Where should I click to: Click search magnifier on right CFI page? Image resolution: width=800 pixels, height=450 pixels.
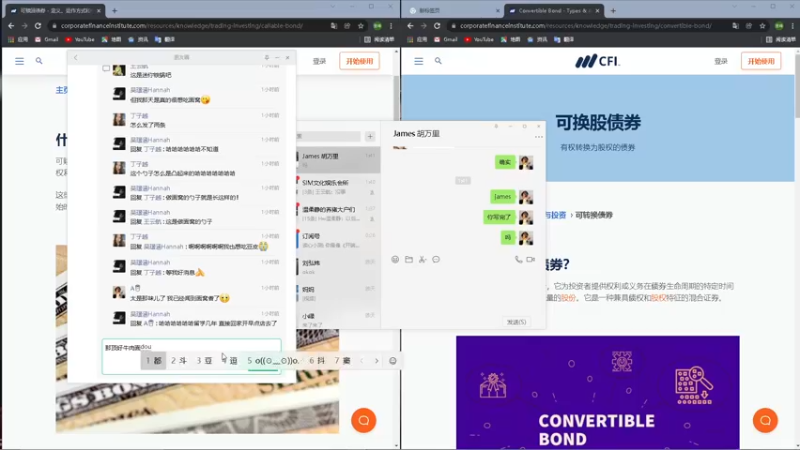click(x=438, y=61)
